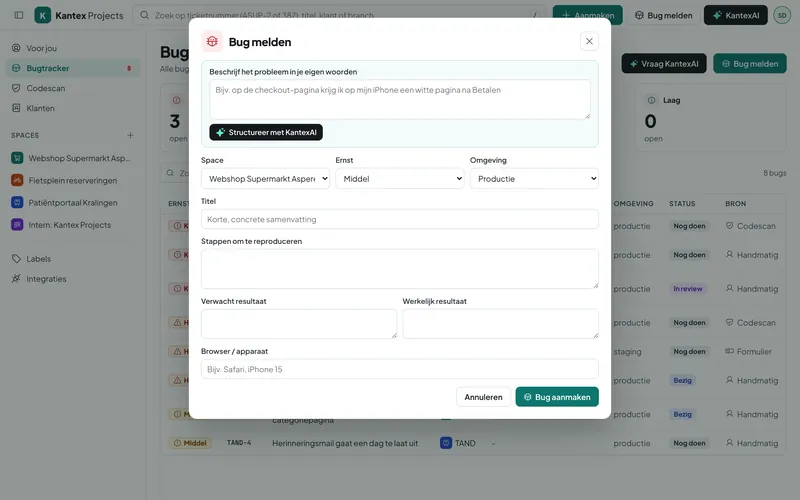
Task: Submit with the Bug aanmaken button
Action: (x=557, y=397)
